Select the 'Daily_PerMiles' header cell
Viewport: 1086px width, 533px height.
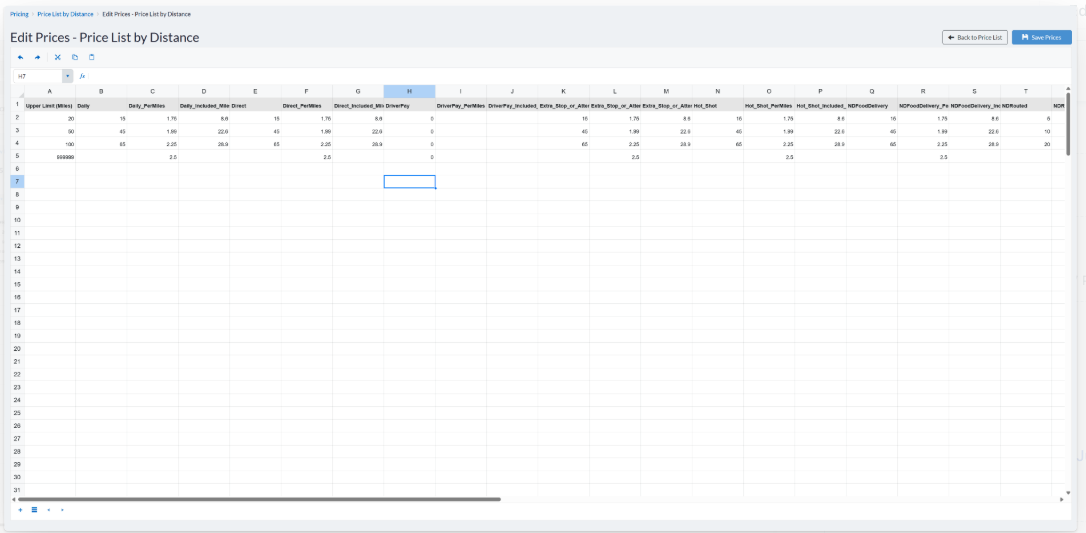(x=152, y=105)
